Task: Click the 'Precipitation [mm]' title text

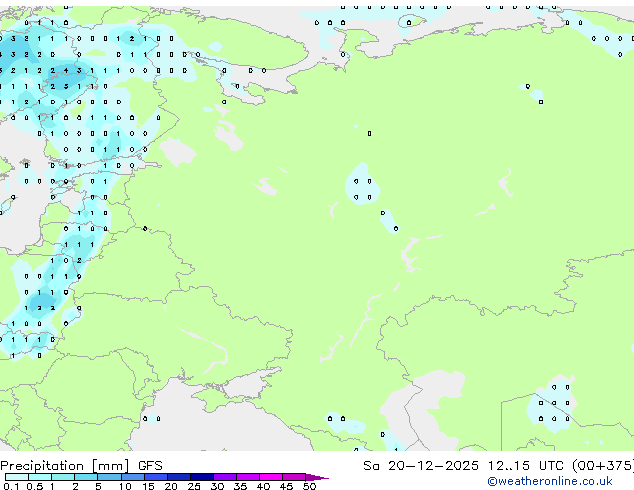Action: click(65, 466)
